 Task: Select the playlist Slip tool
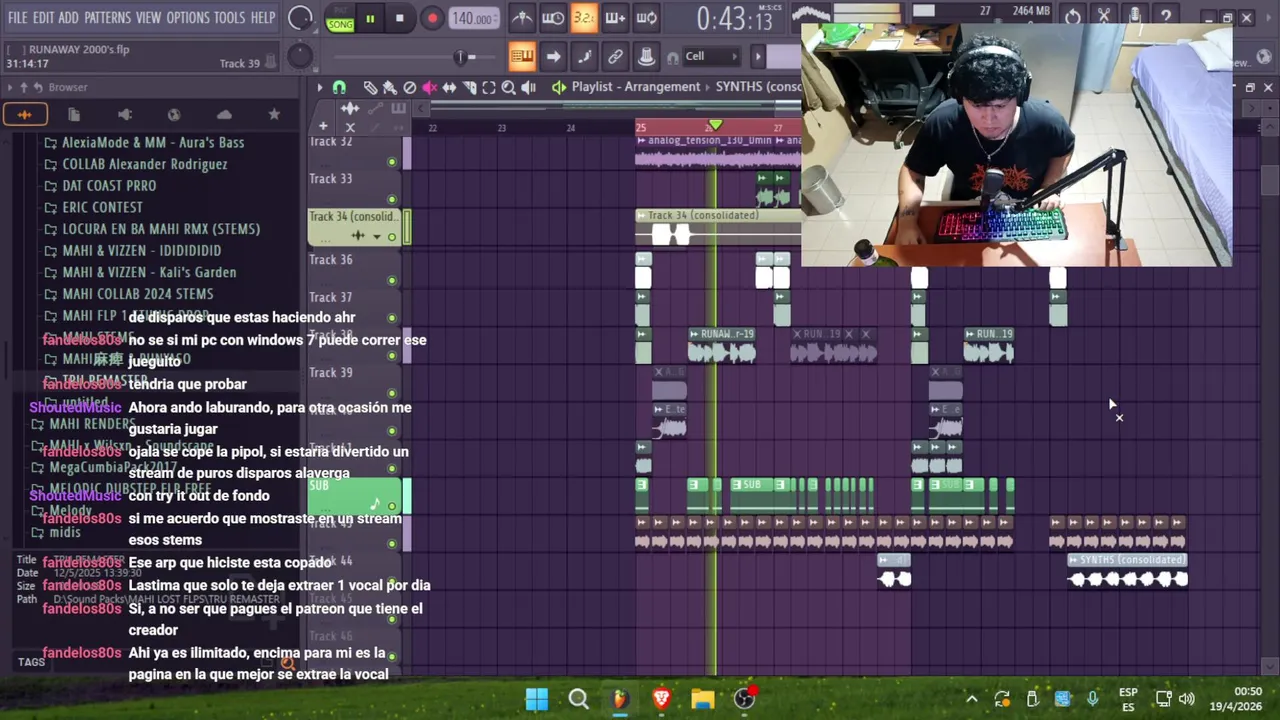tap(449, 87)
